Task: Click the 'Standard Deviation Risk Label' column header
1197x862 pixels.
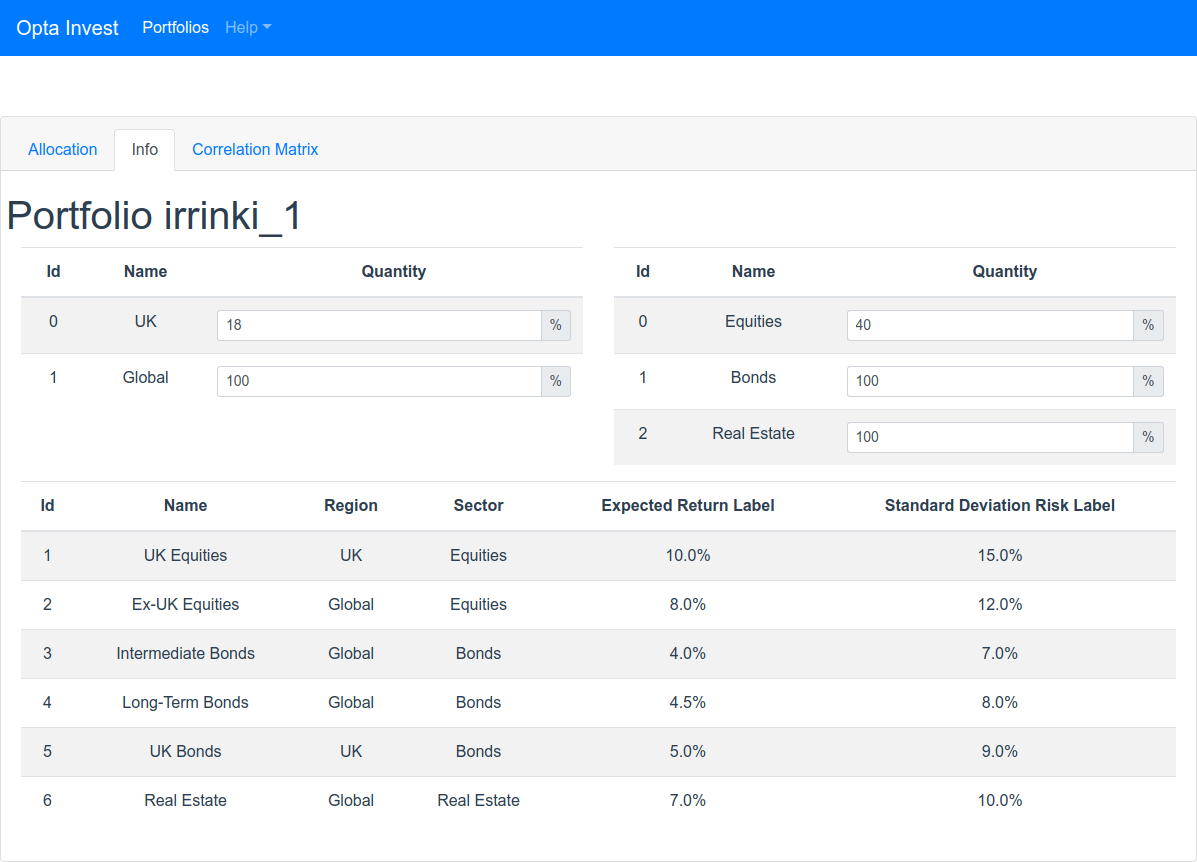Action: coord(1000,505)
